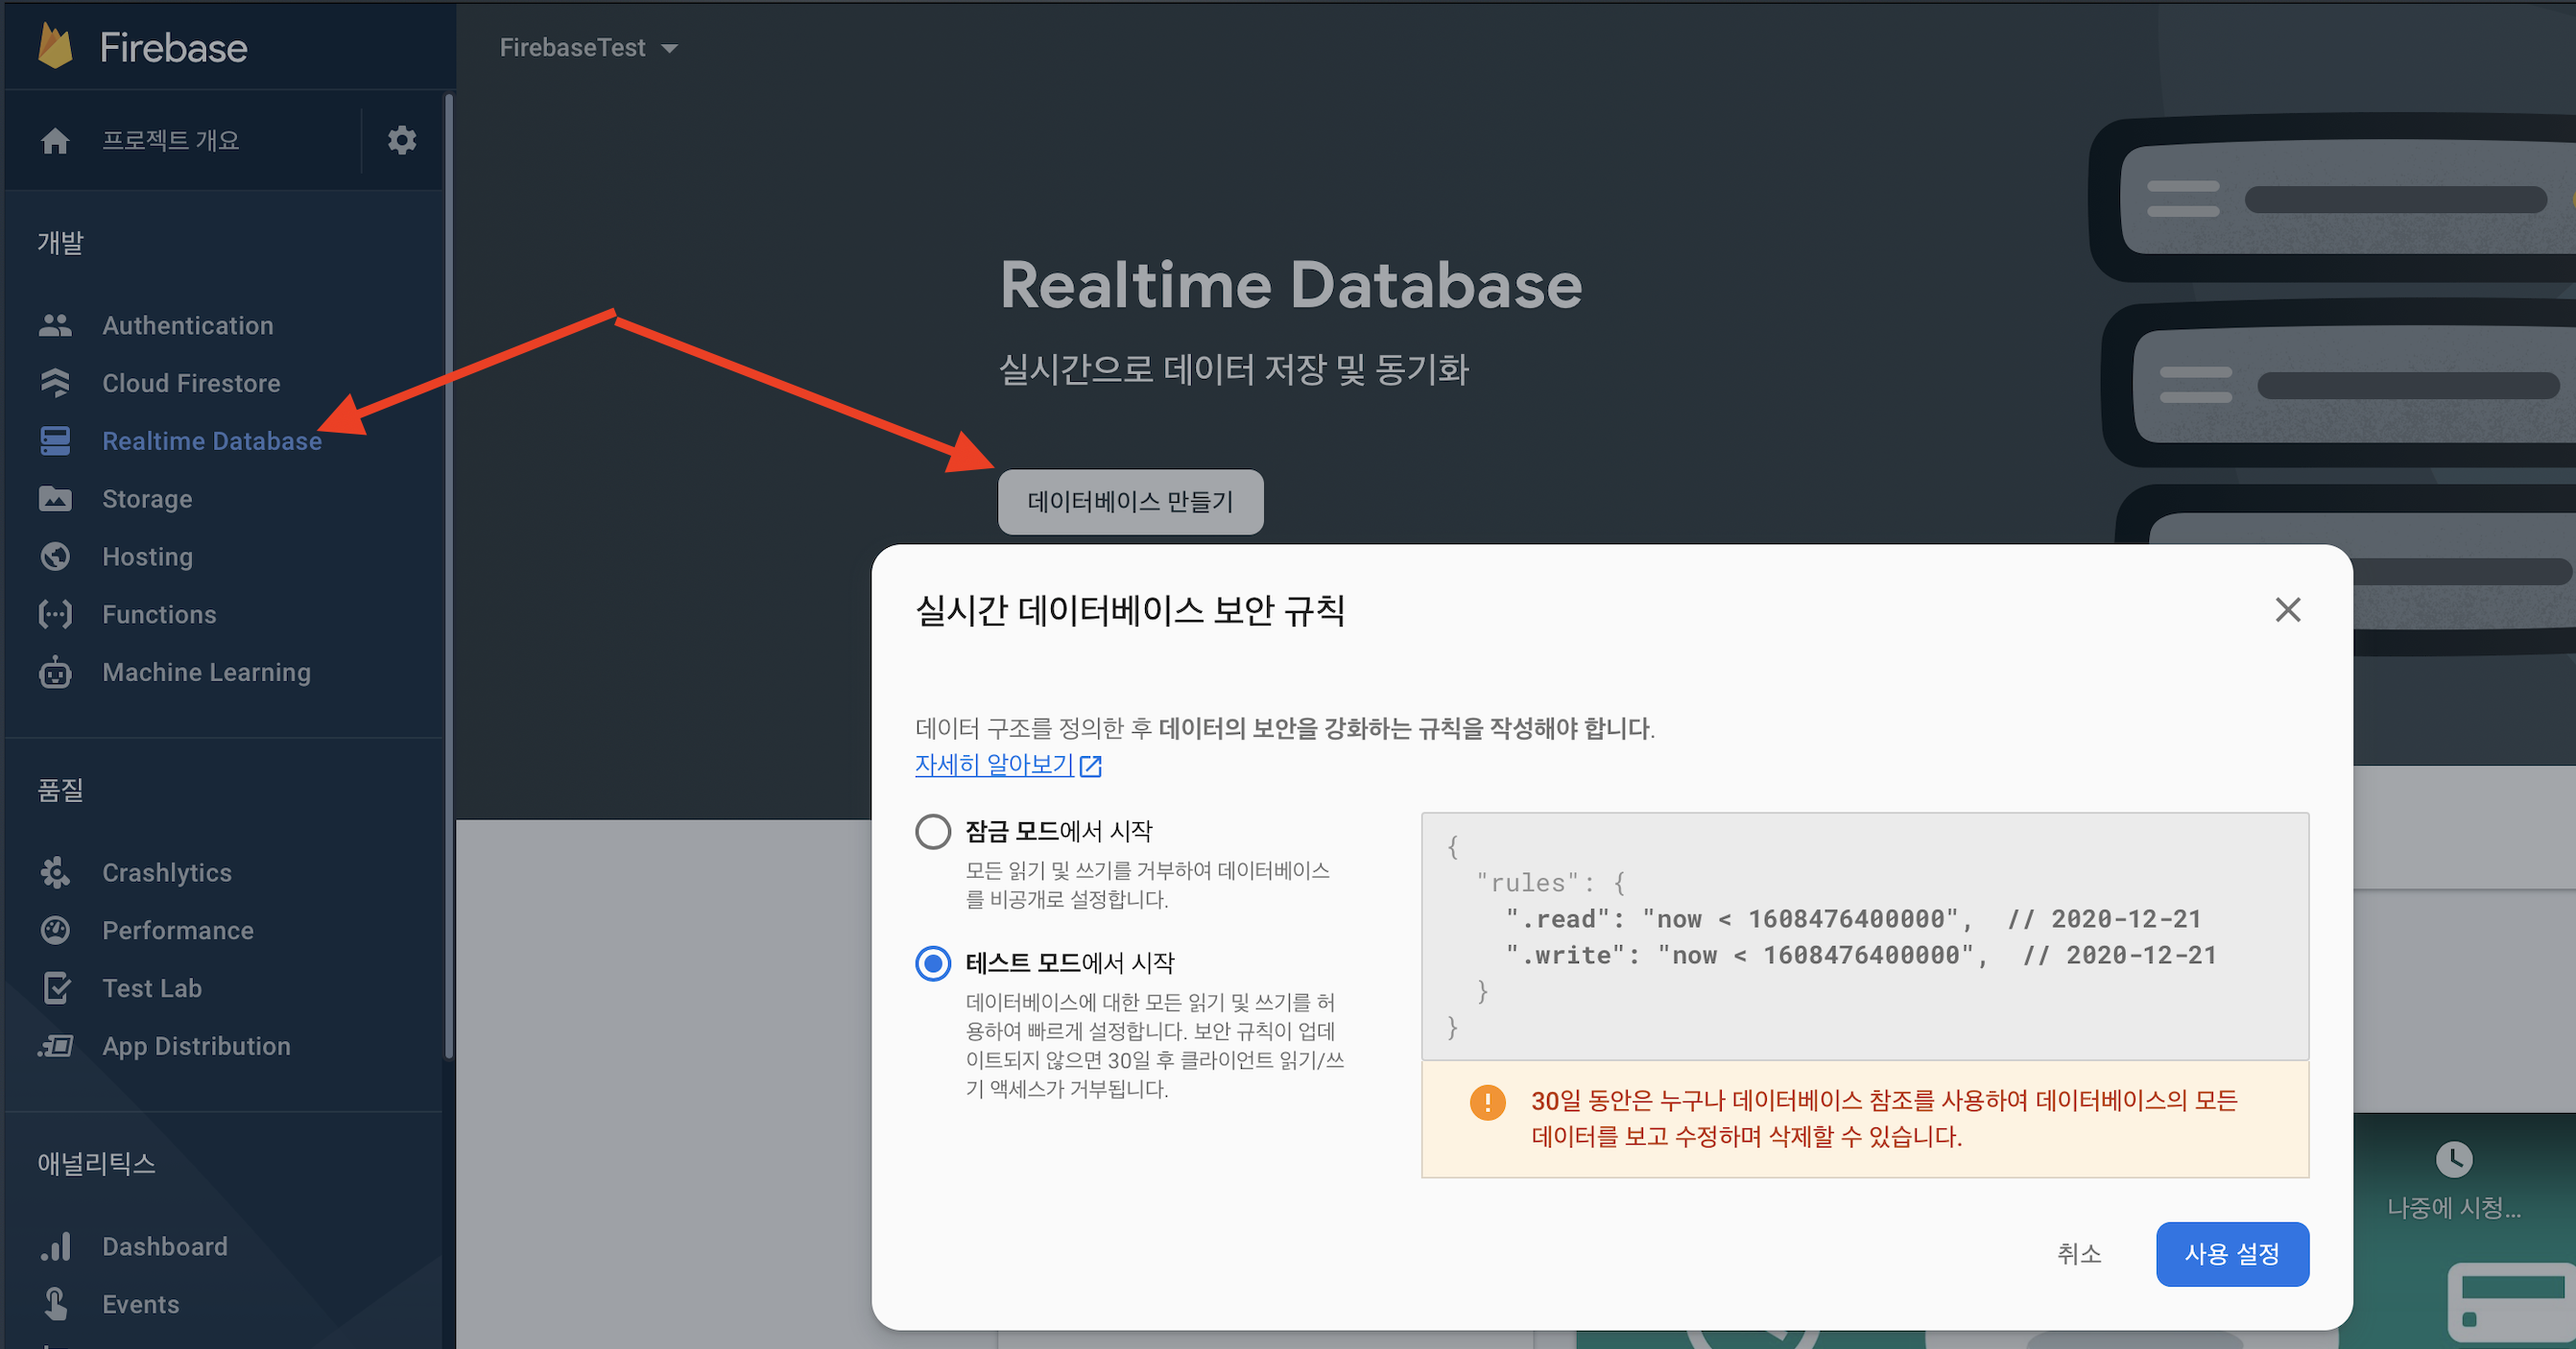This screenshot has height=1349, width=2576.
Task: Select 잠금 모드에서 시작 radio option
Action: (x=933, y=831)
